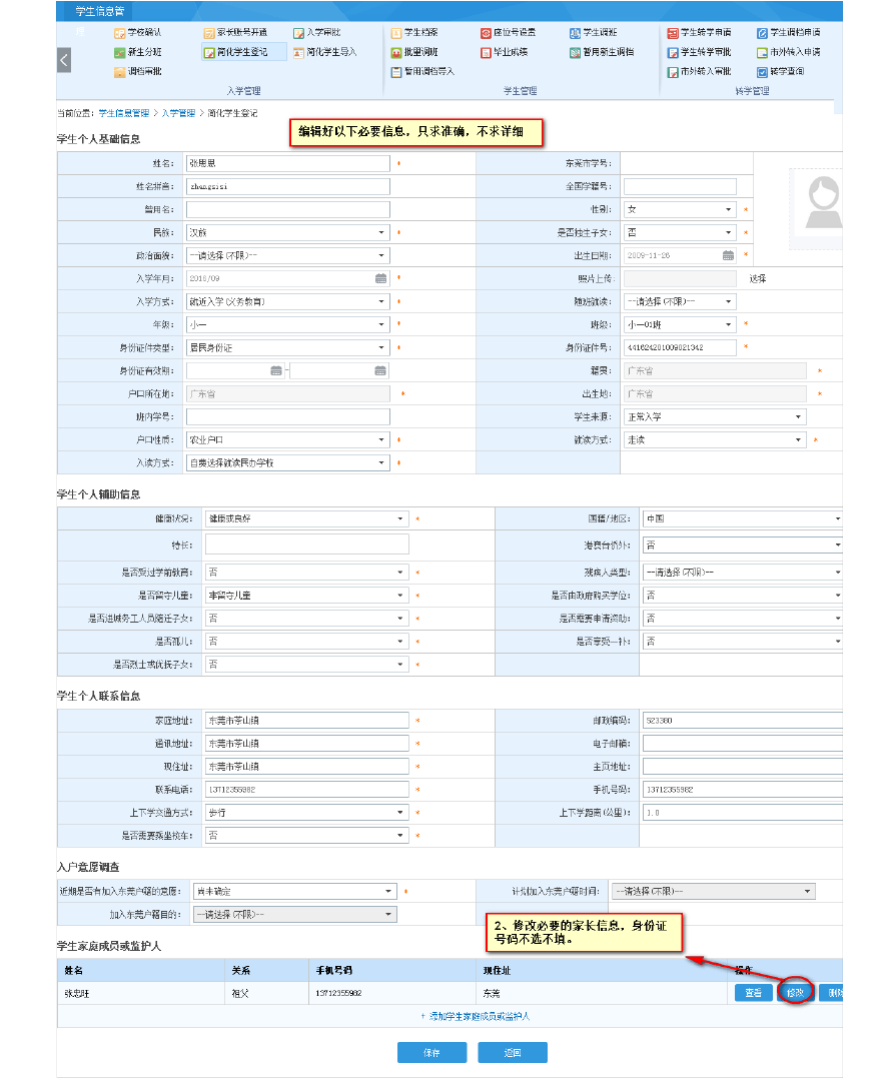Image resolution: width=893 pixels, height=1078 pixels.
Task: Open the 简化学生导入 toolbar item
Action: 324,52
